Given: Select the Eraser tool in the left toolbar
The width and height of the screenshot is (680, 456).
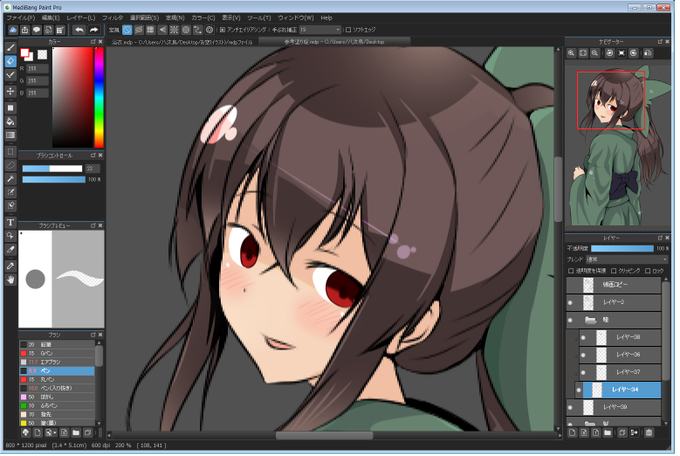Looking at the screenshot, I should tap(11, 62).
